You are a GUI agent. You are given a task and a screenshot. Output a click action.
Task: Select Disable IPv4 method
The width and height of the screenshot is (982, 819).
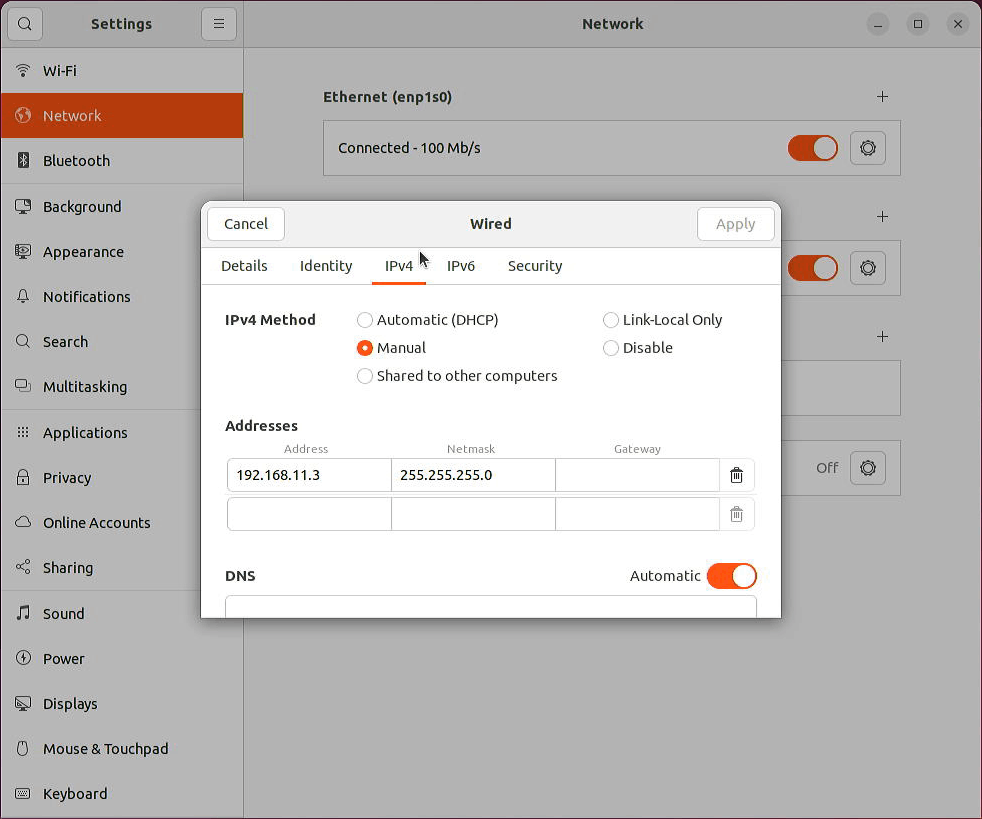tap(638, 348)
